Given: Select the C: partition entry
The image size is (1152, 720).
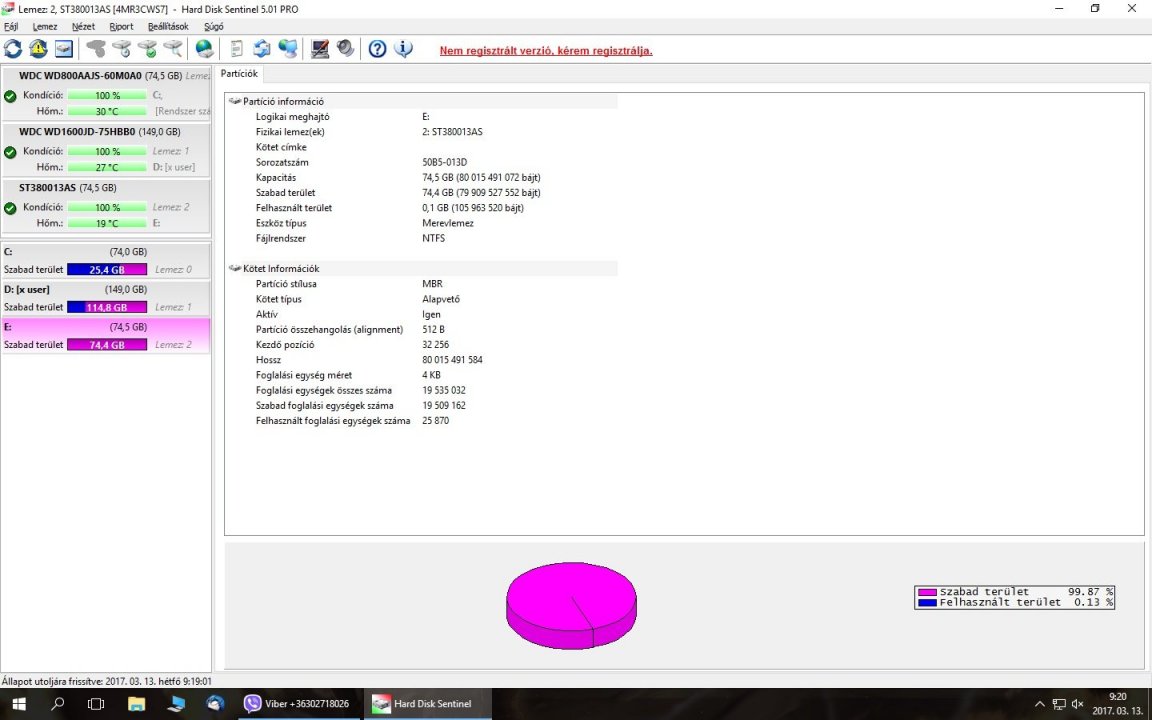Looking at the screenshot, I should tap(107, 261).
